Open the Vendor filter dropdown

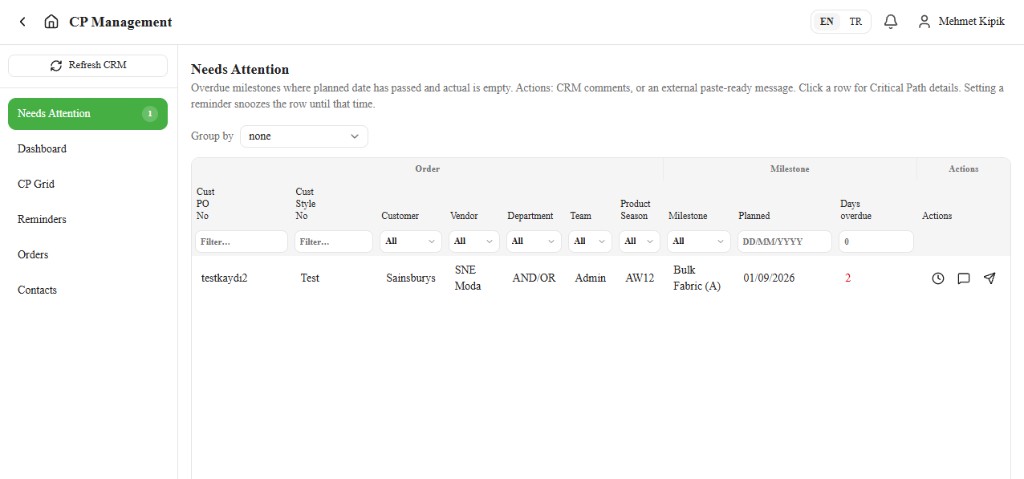pos(473,241)
